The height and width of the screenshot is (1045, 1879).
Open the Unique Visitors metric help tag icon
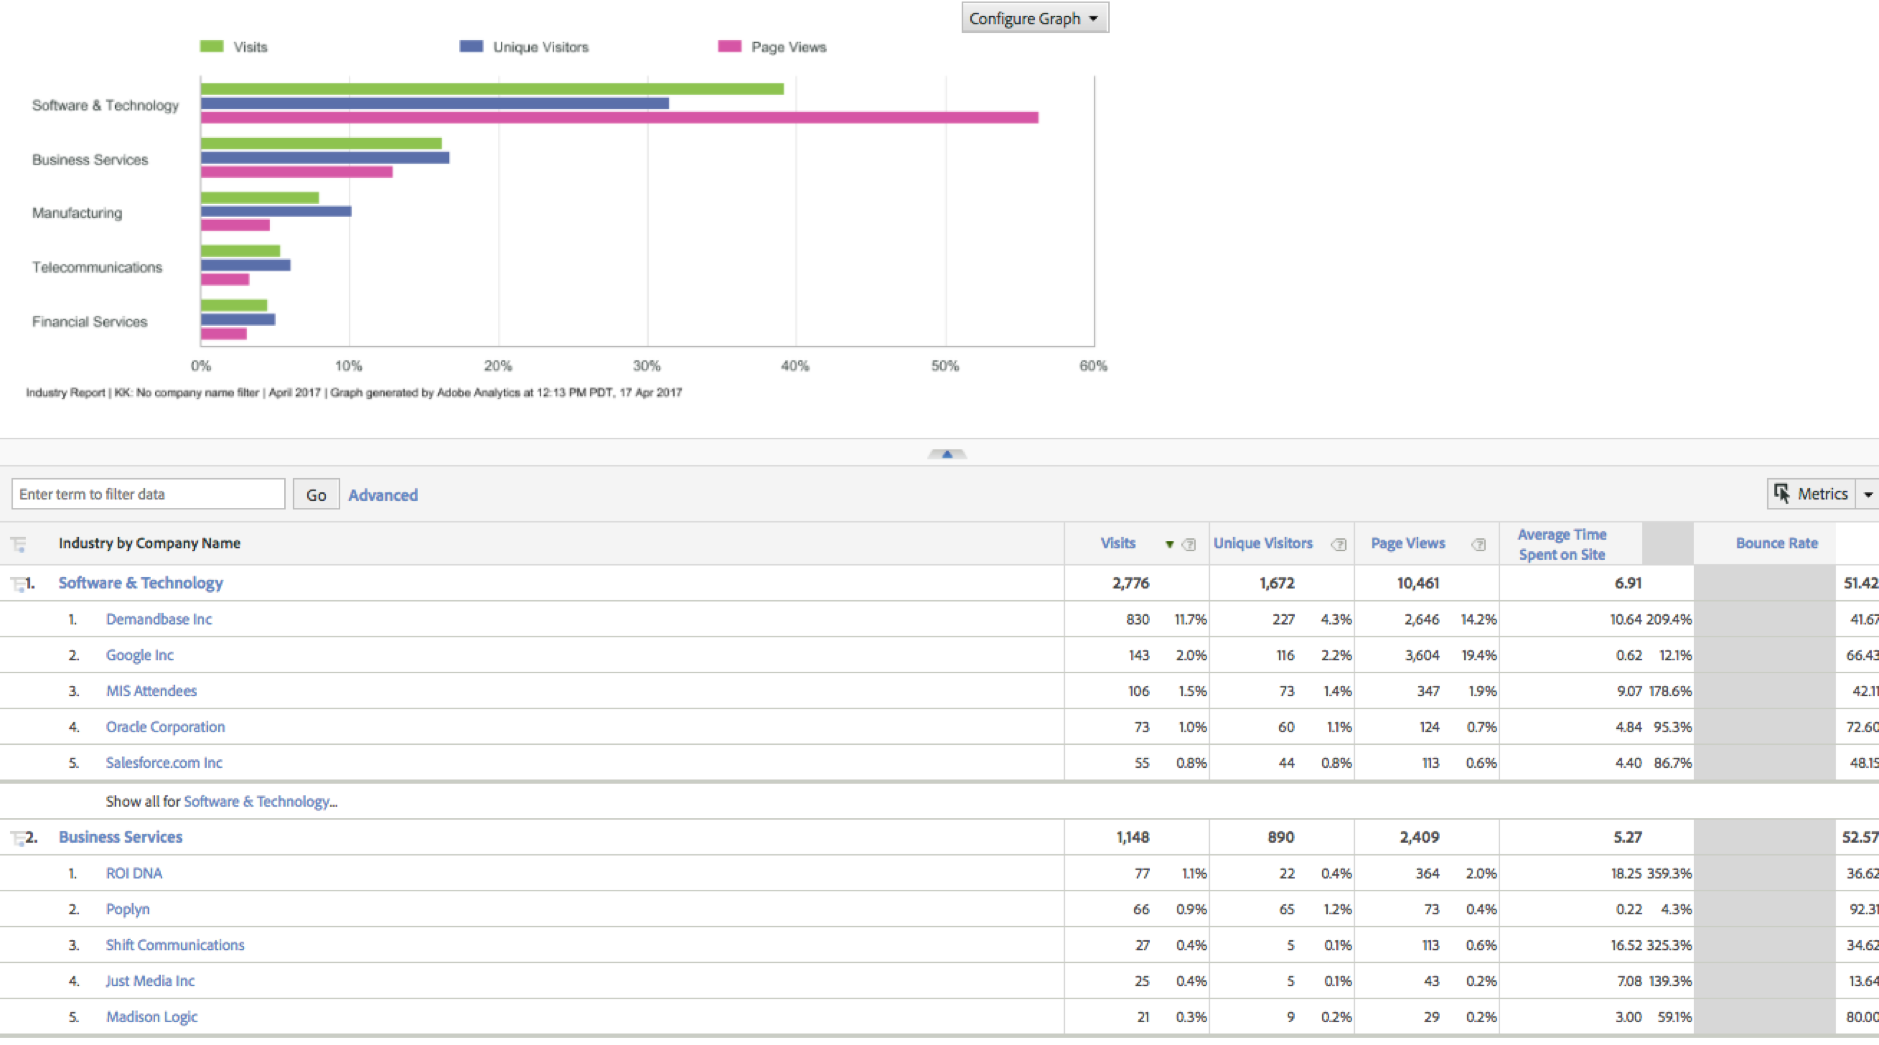1339,544
